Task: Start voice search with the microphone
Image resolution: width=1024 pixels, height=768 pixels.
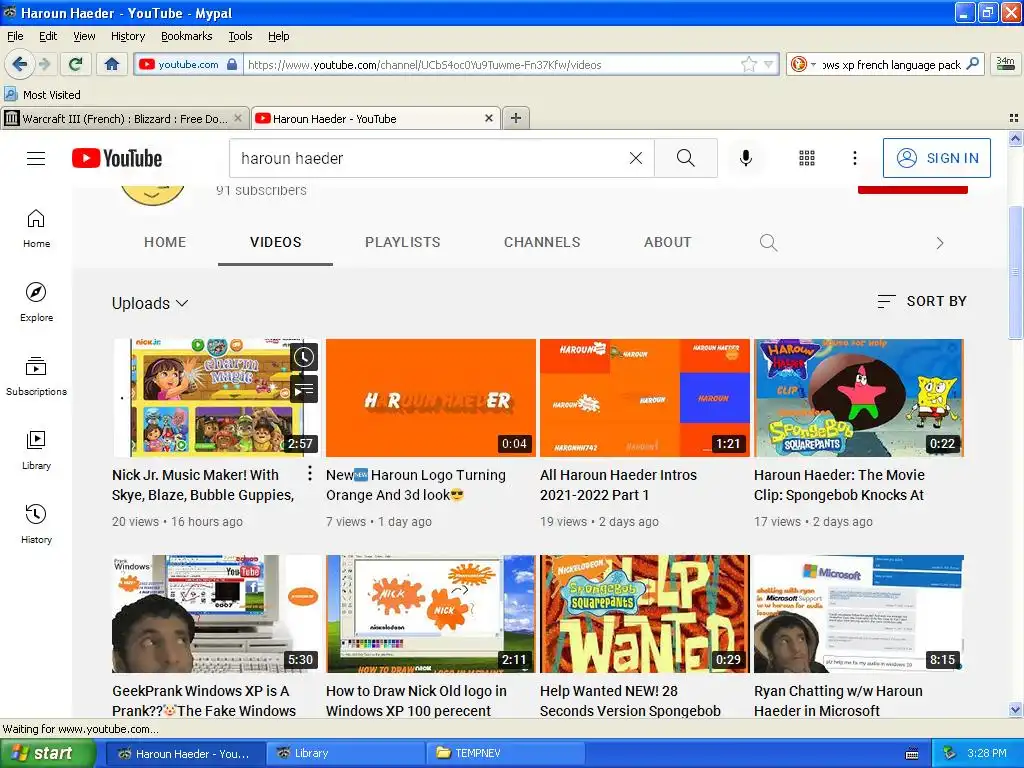Action: (x=746, y=158)
